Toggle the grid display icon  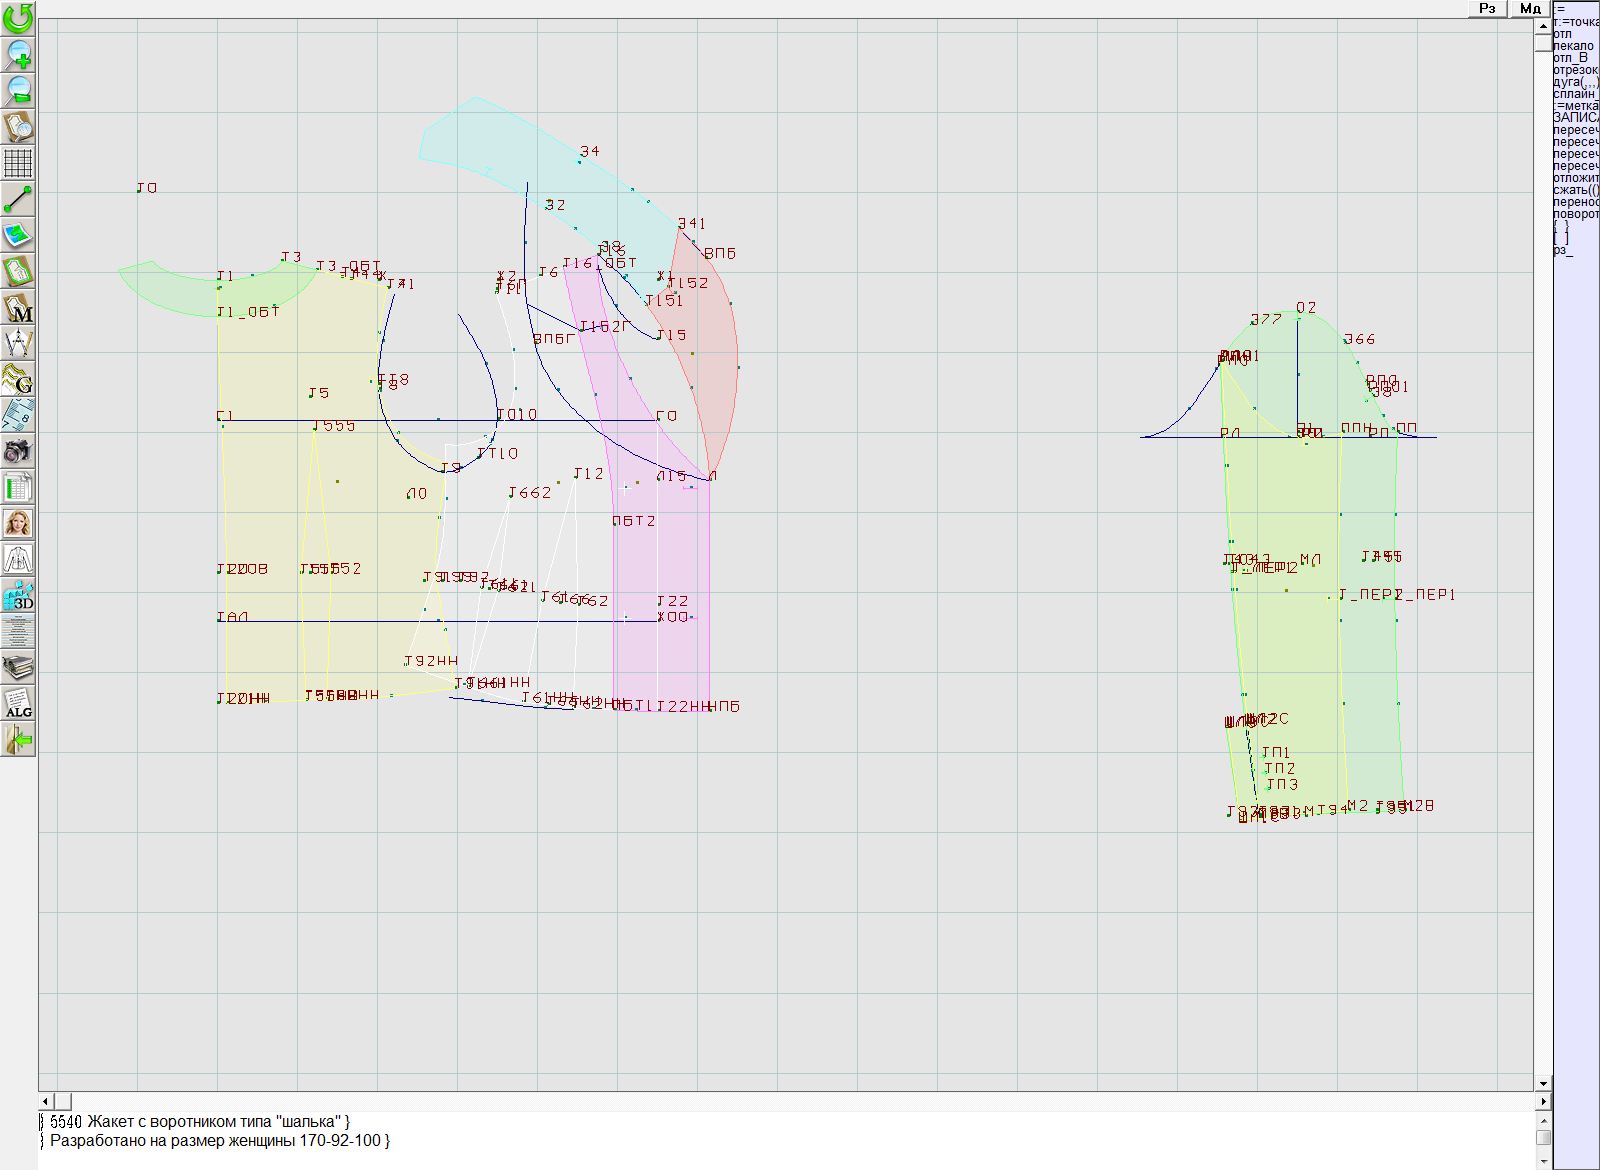coord(18,162)
